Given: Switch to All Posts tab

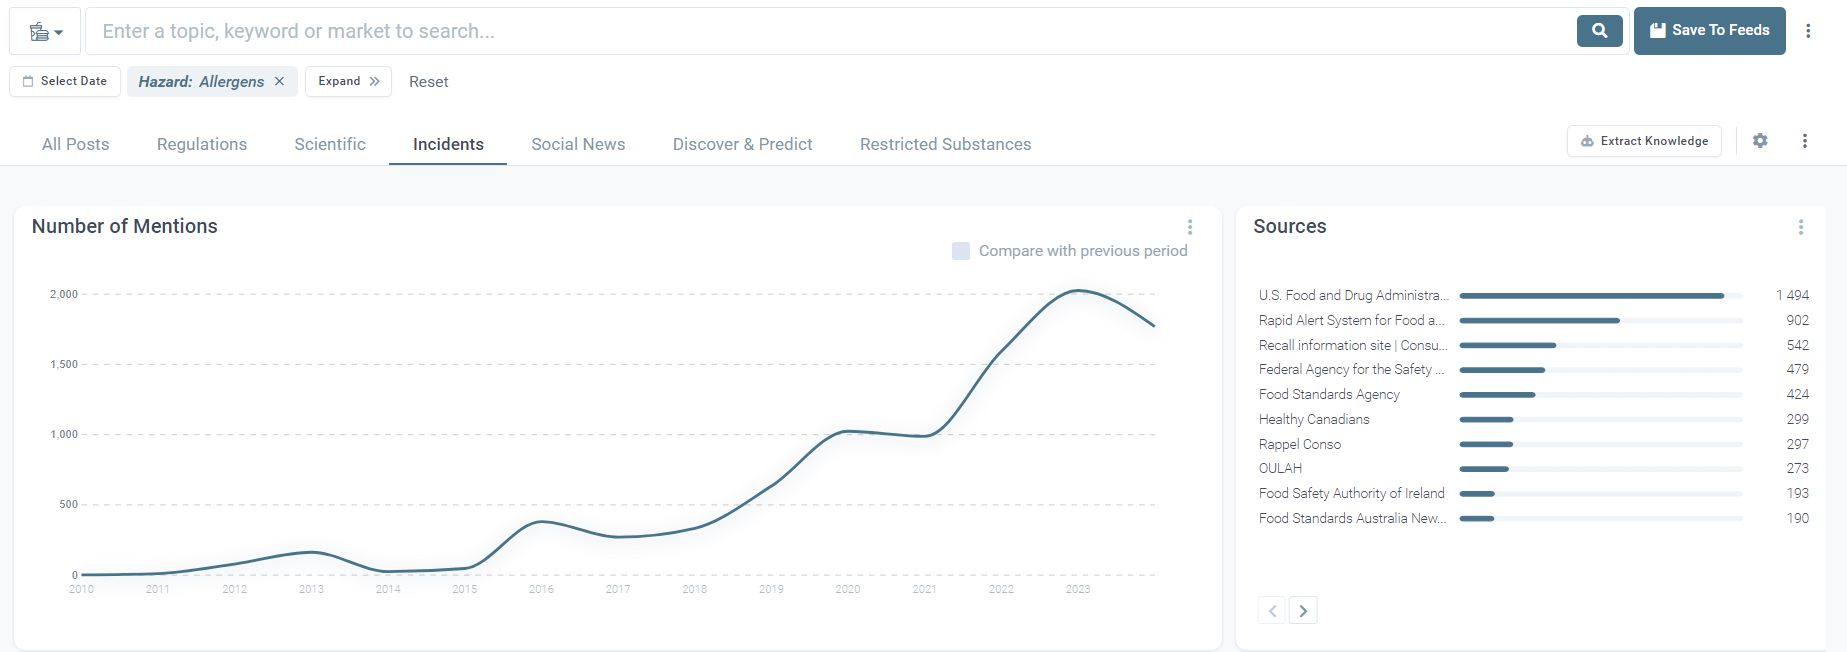Looking at the screenshot, I should click(76, 144).
